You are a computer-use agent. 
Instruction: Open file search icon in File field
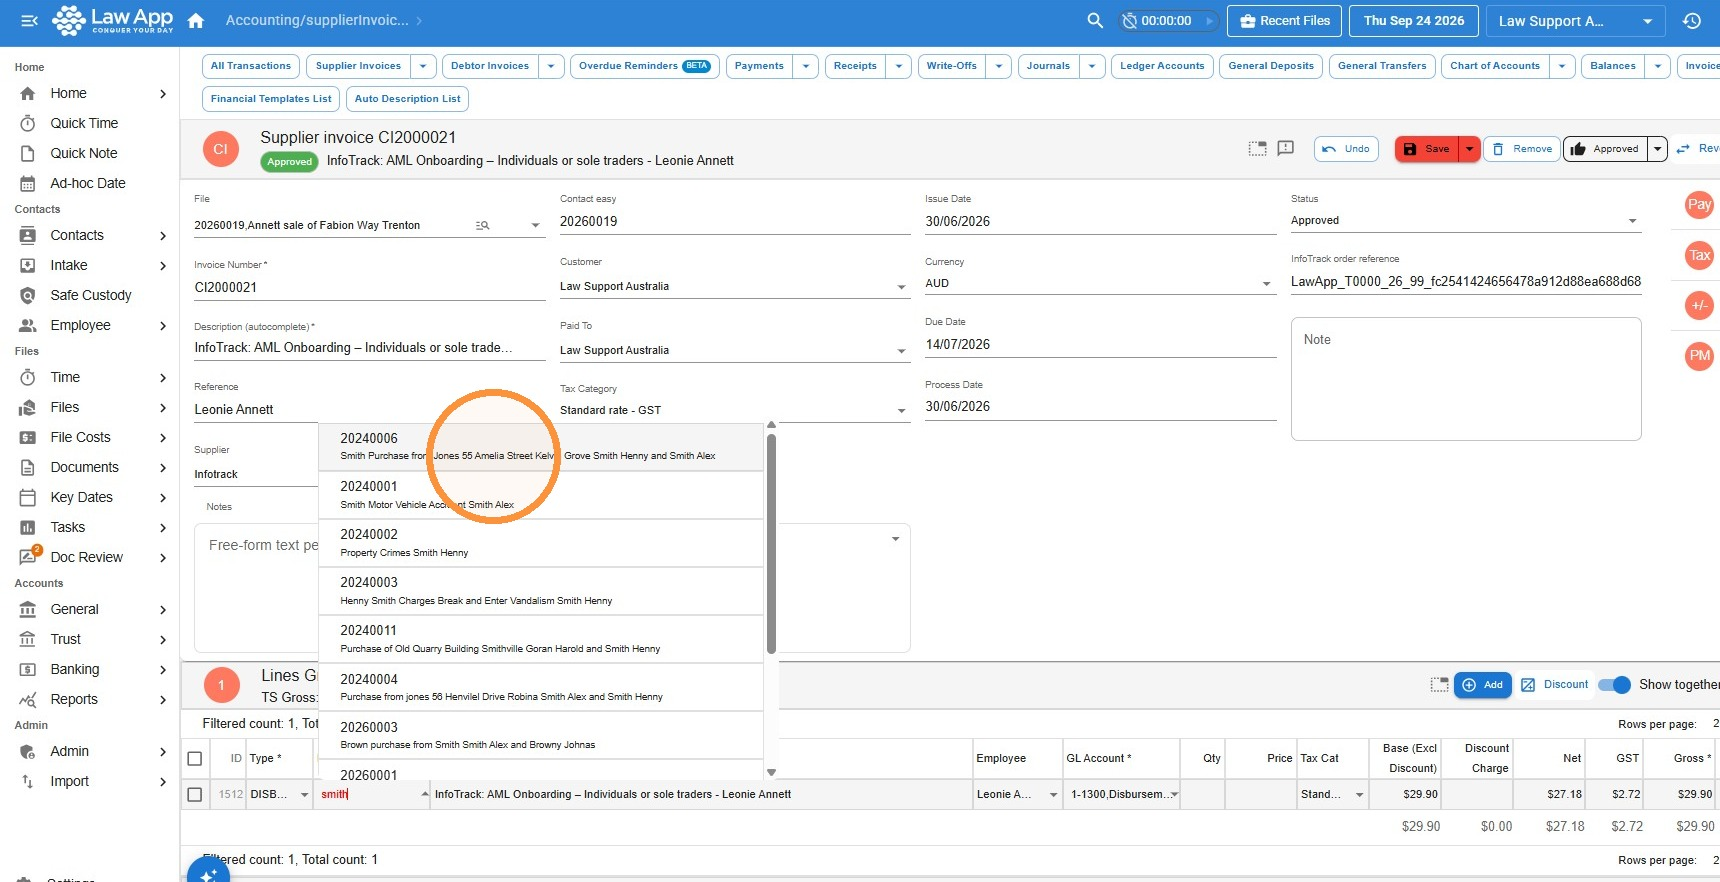[x=483, y=225]
